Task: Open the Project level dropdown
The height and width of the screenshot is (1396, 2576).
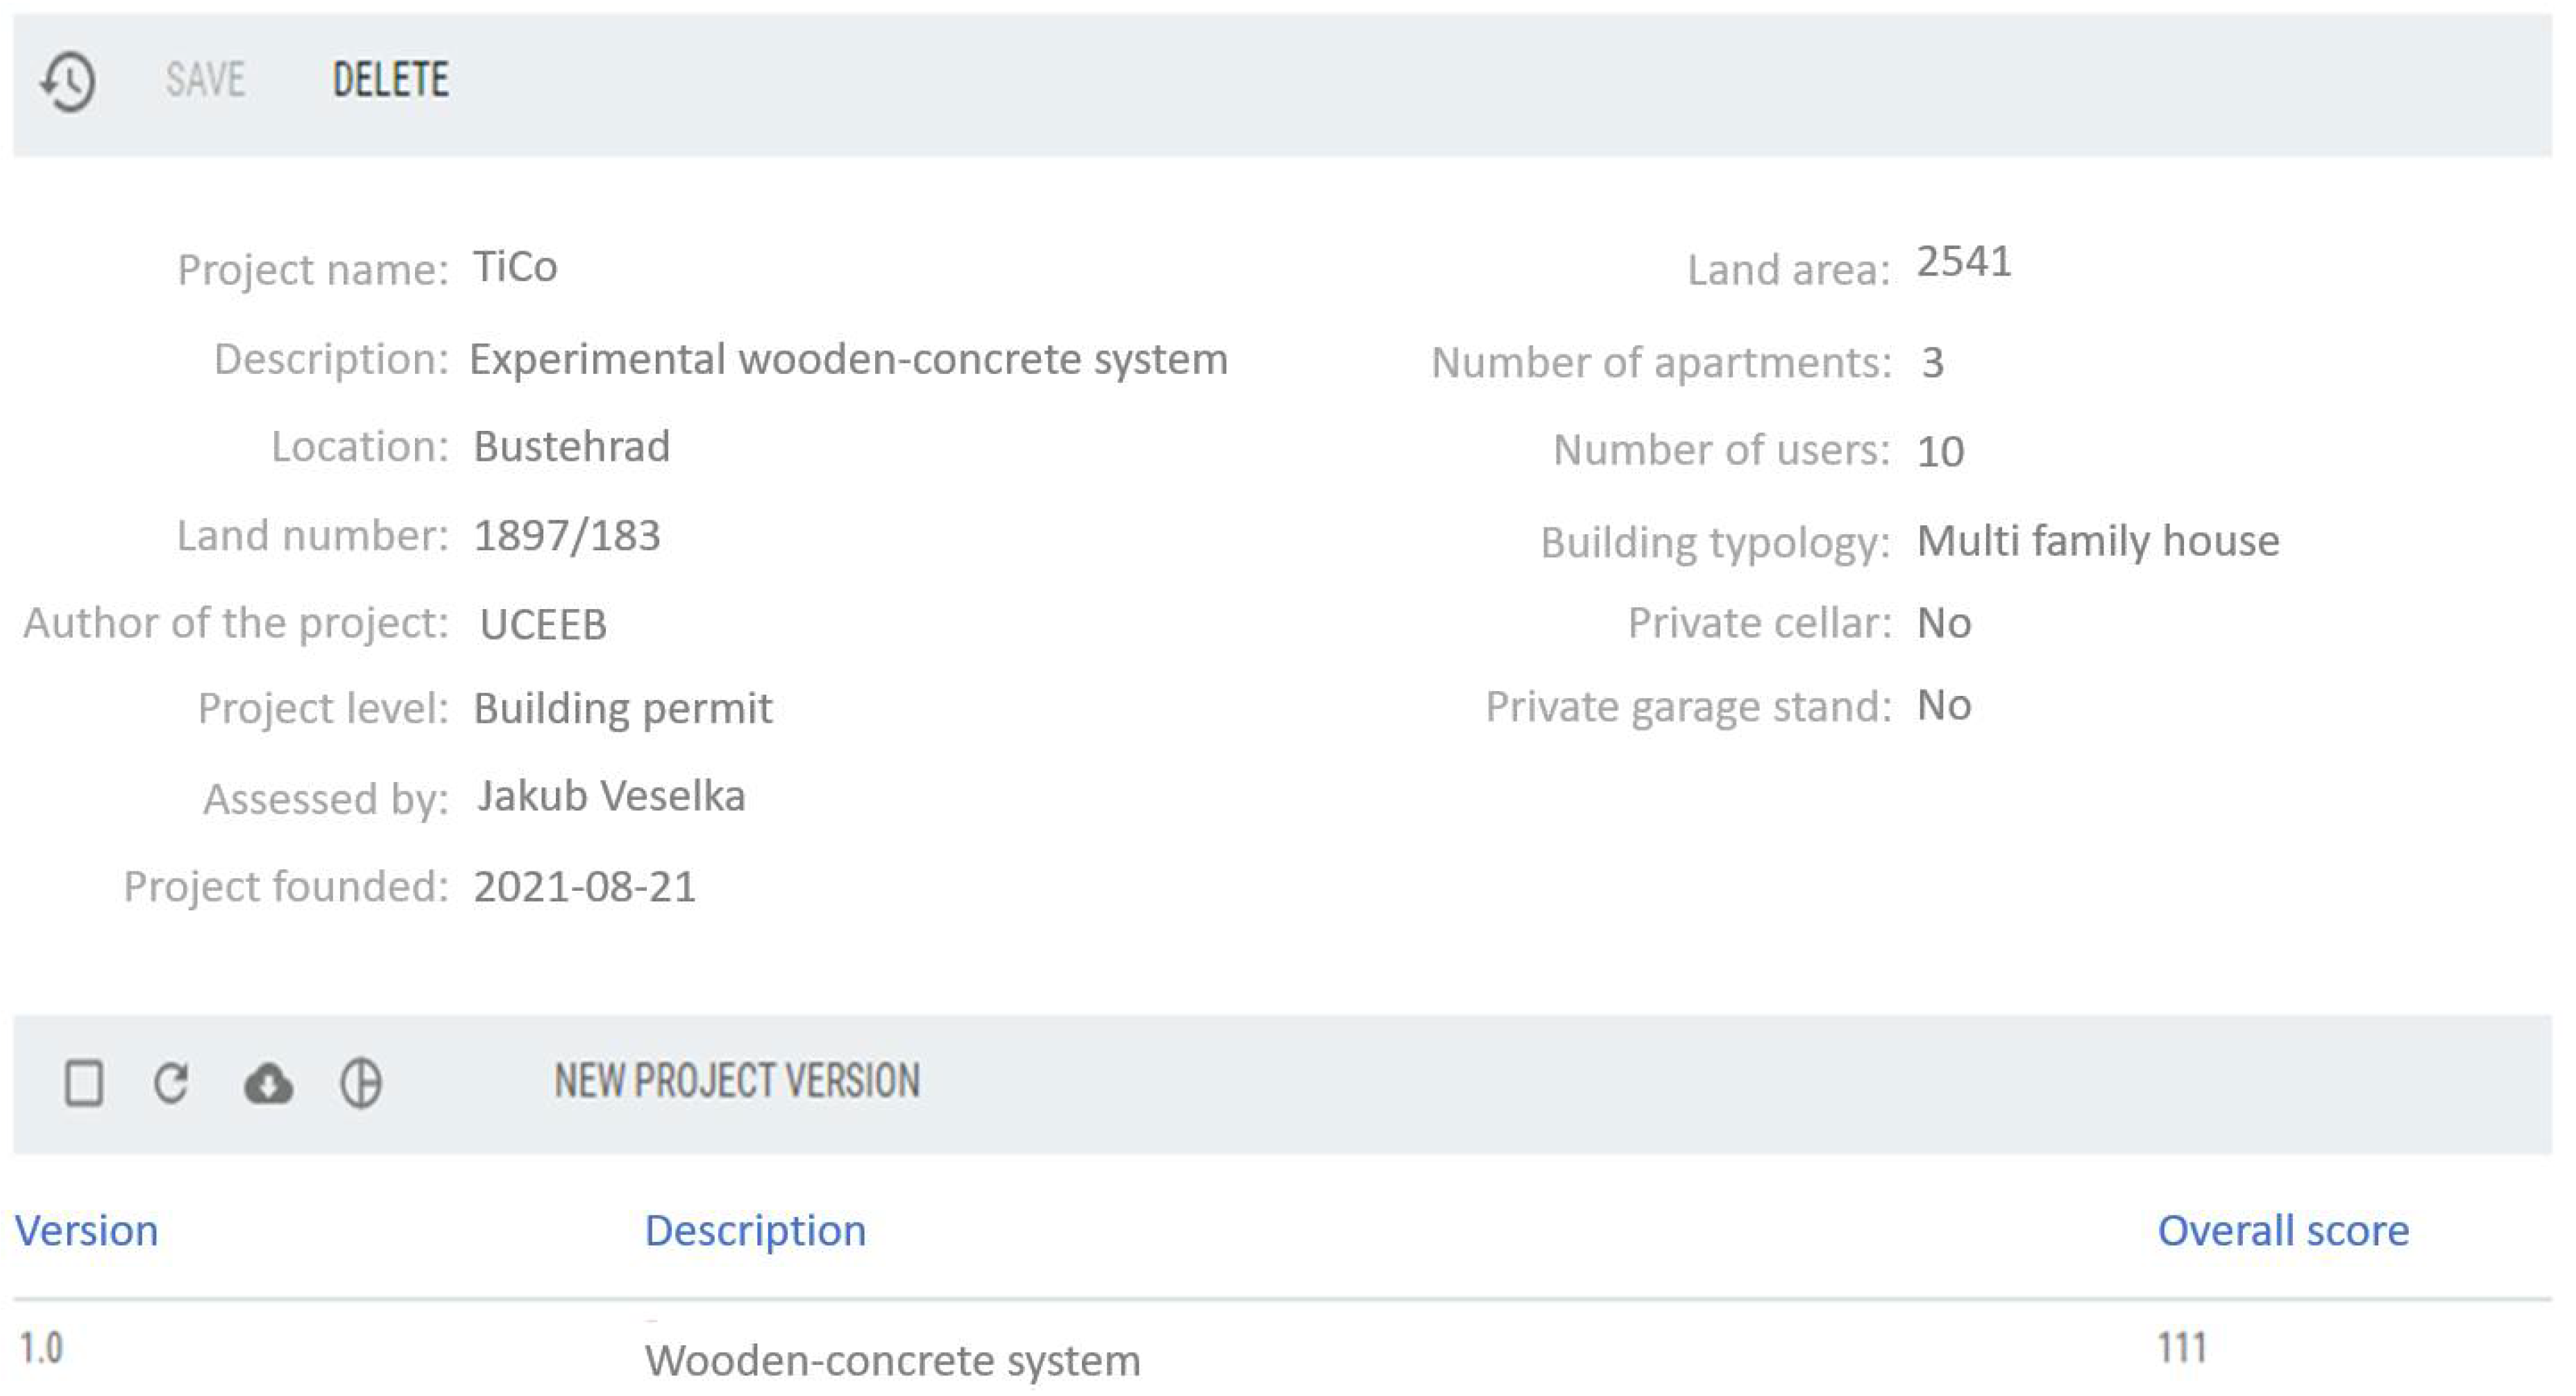Action: [x=622, y=709]
